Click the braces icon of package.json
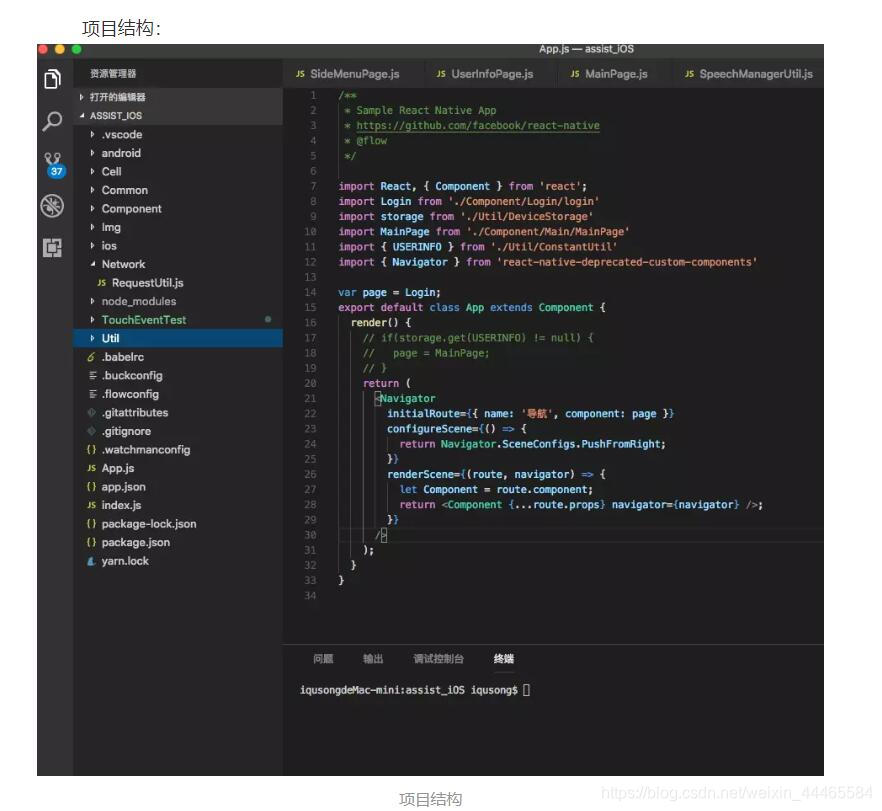Image resolution: width=882 pixels, height=811 pixels. 91,542
